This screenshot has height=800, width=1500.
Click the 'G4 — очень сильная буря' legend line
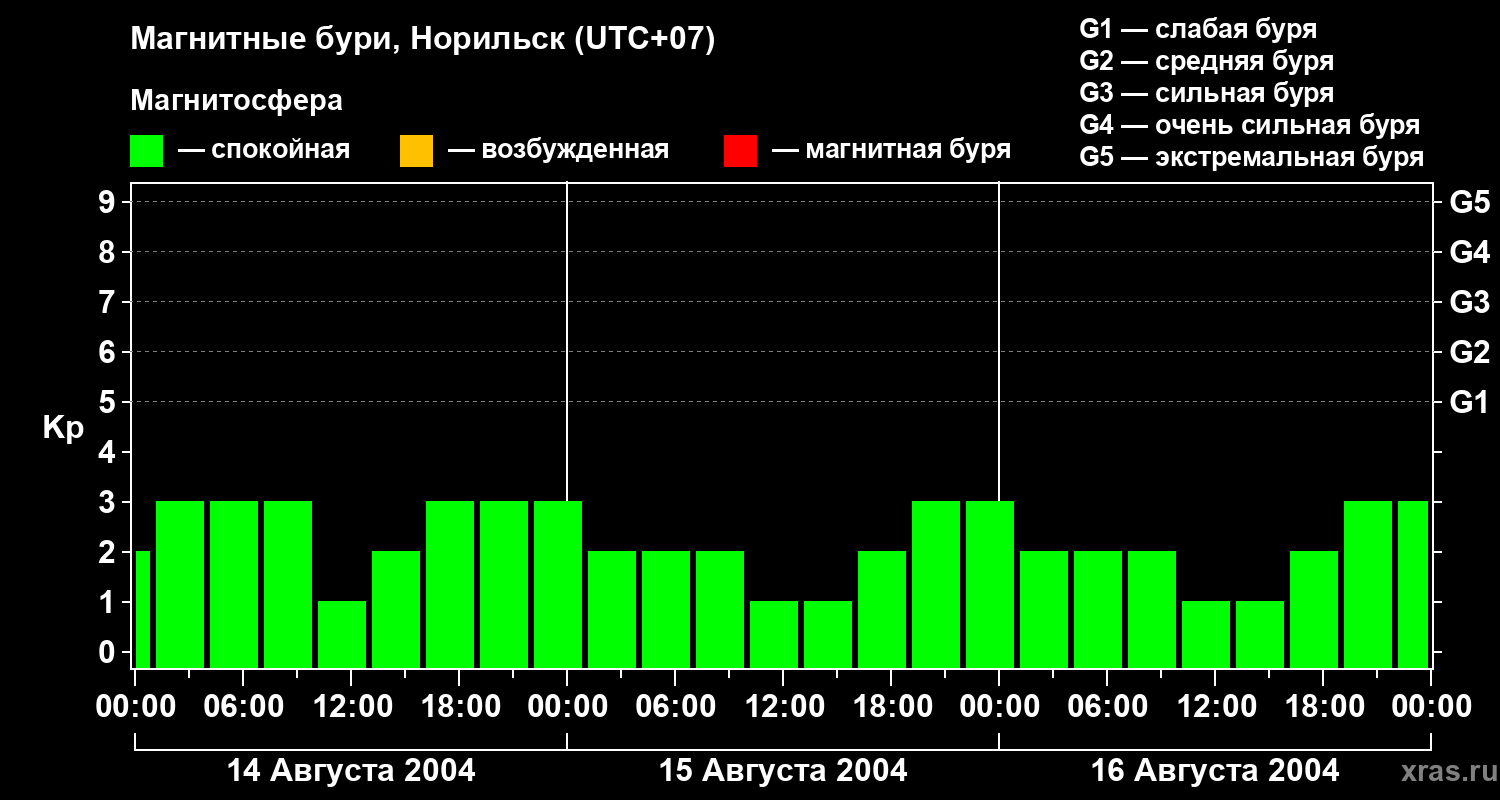[1250, 125]
